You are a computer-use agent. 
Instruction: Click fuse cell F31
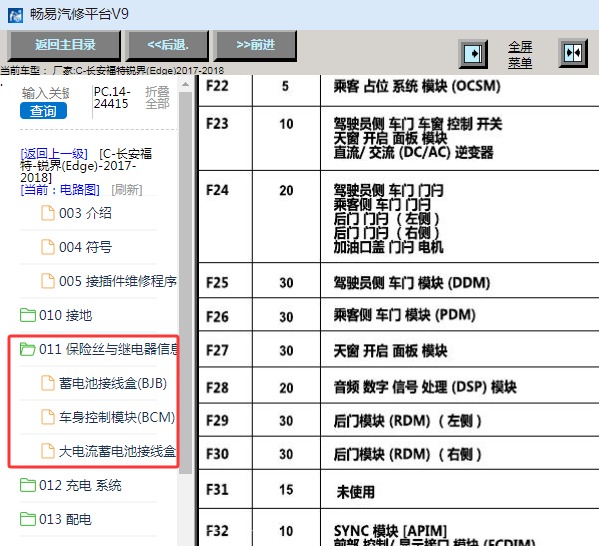point(217,489)
